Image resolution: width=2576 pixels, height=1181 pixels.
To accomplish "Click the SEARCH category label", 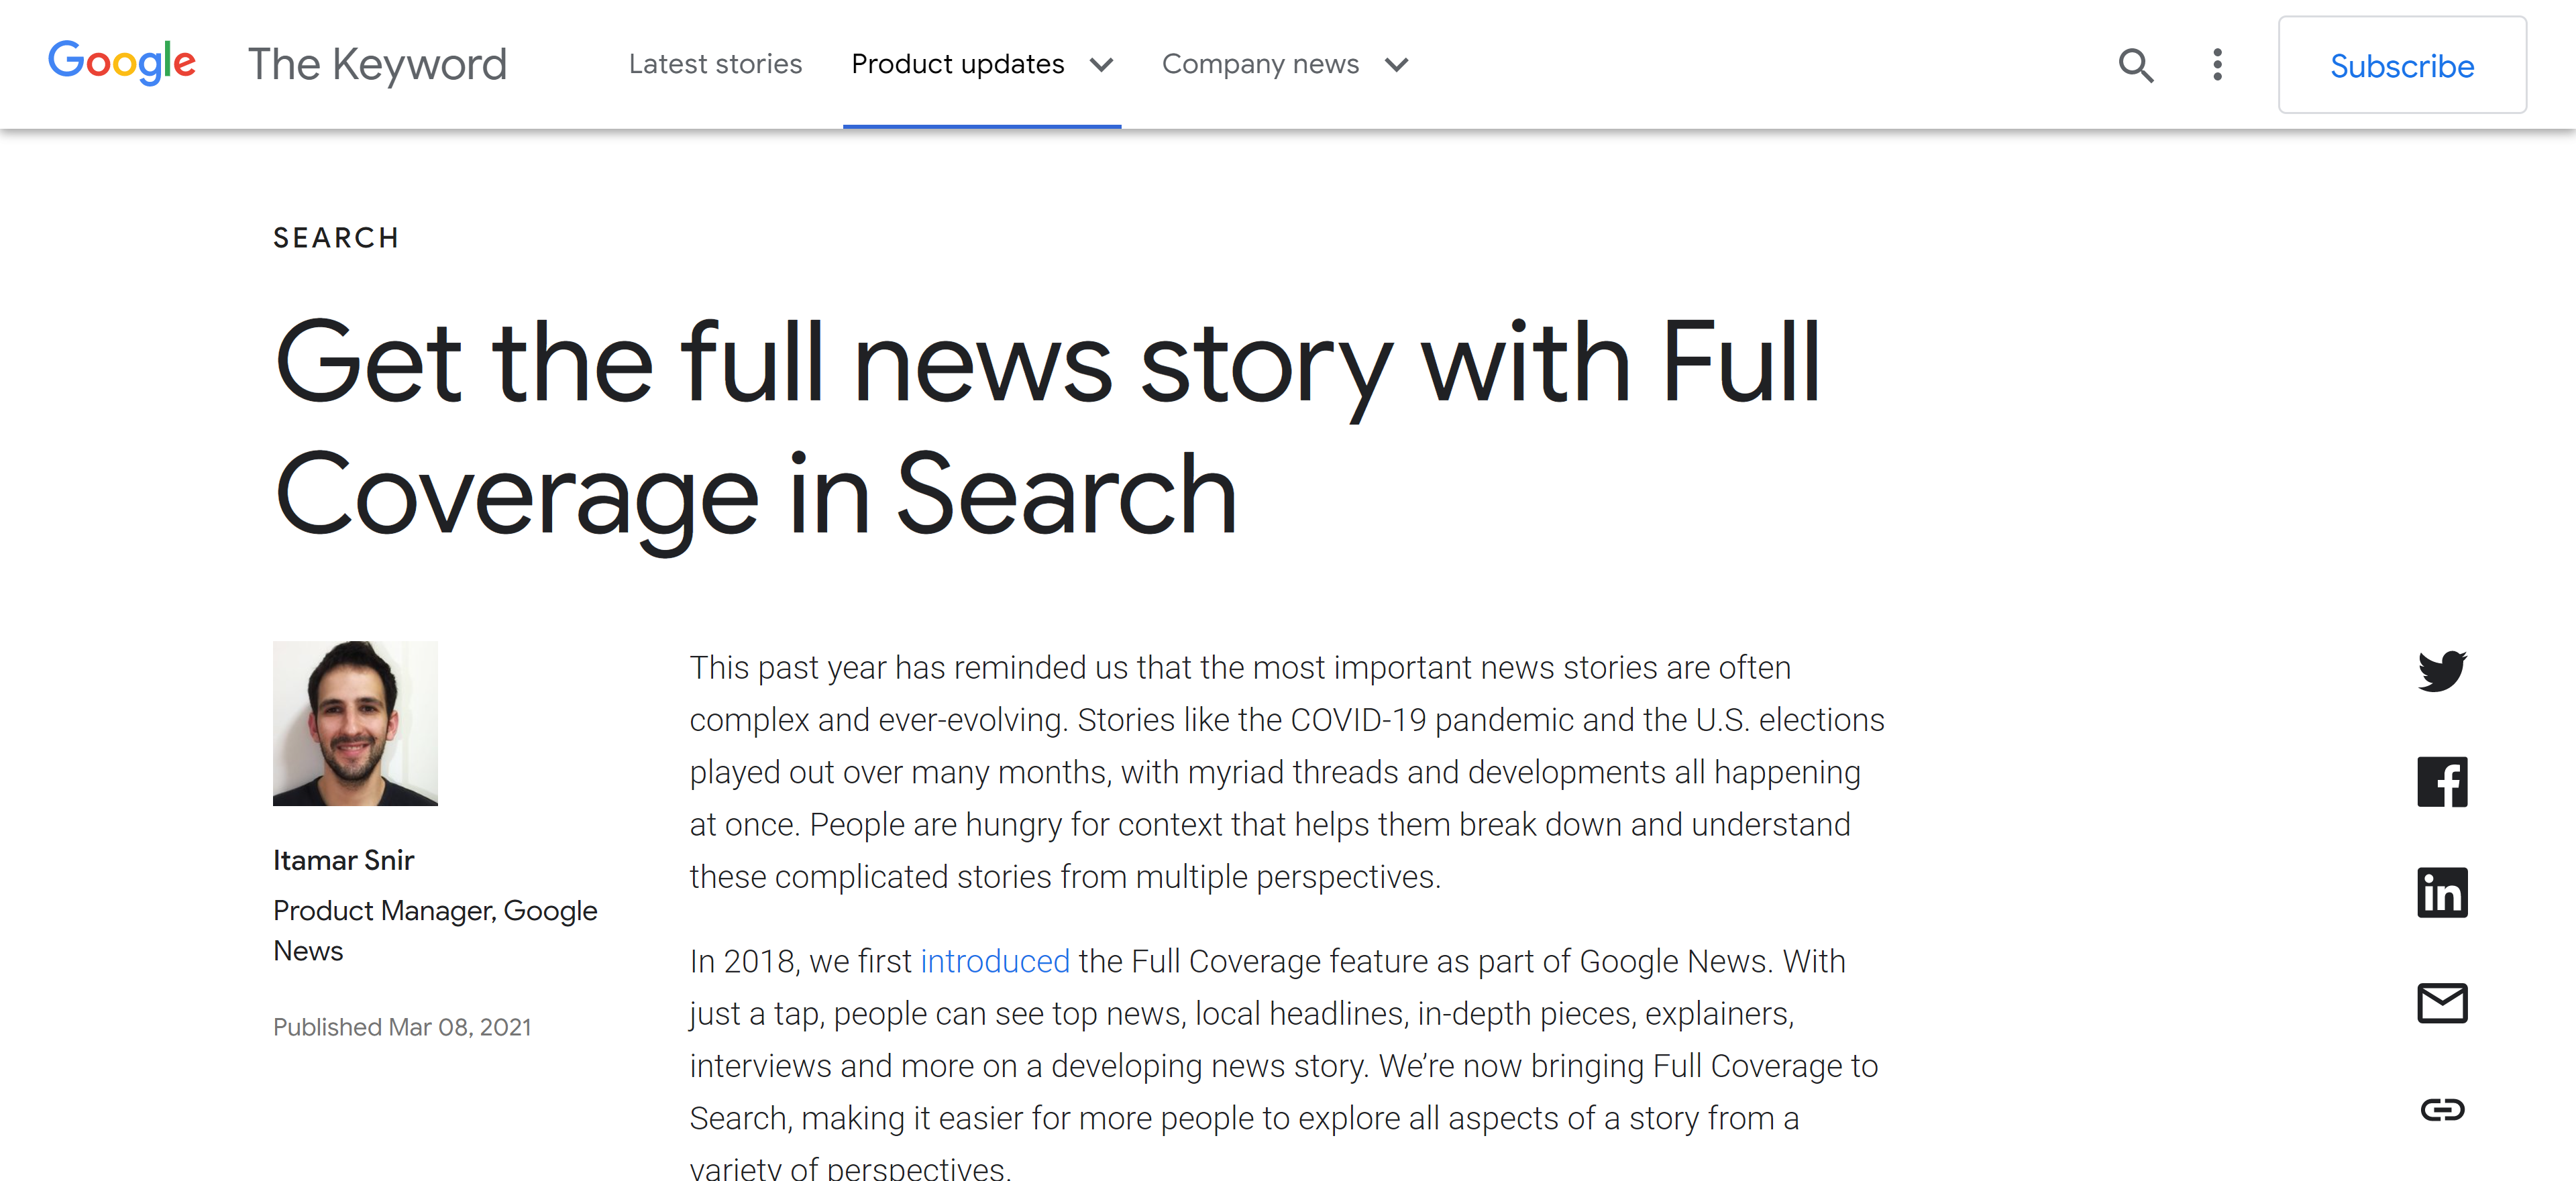I will pyautogui.click(x=336, y=238).
